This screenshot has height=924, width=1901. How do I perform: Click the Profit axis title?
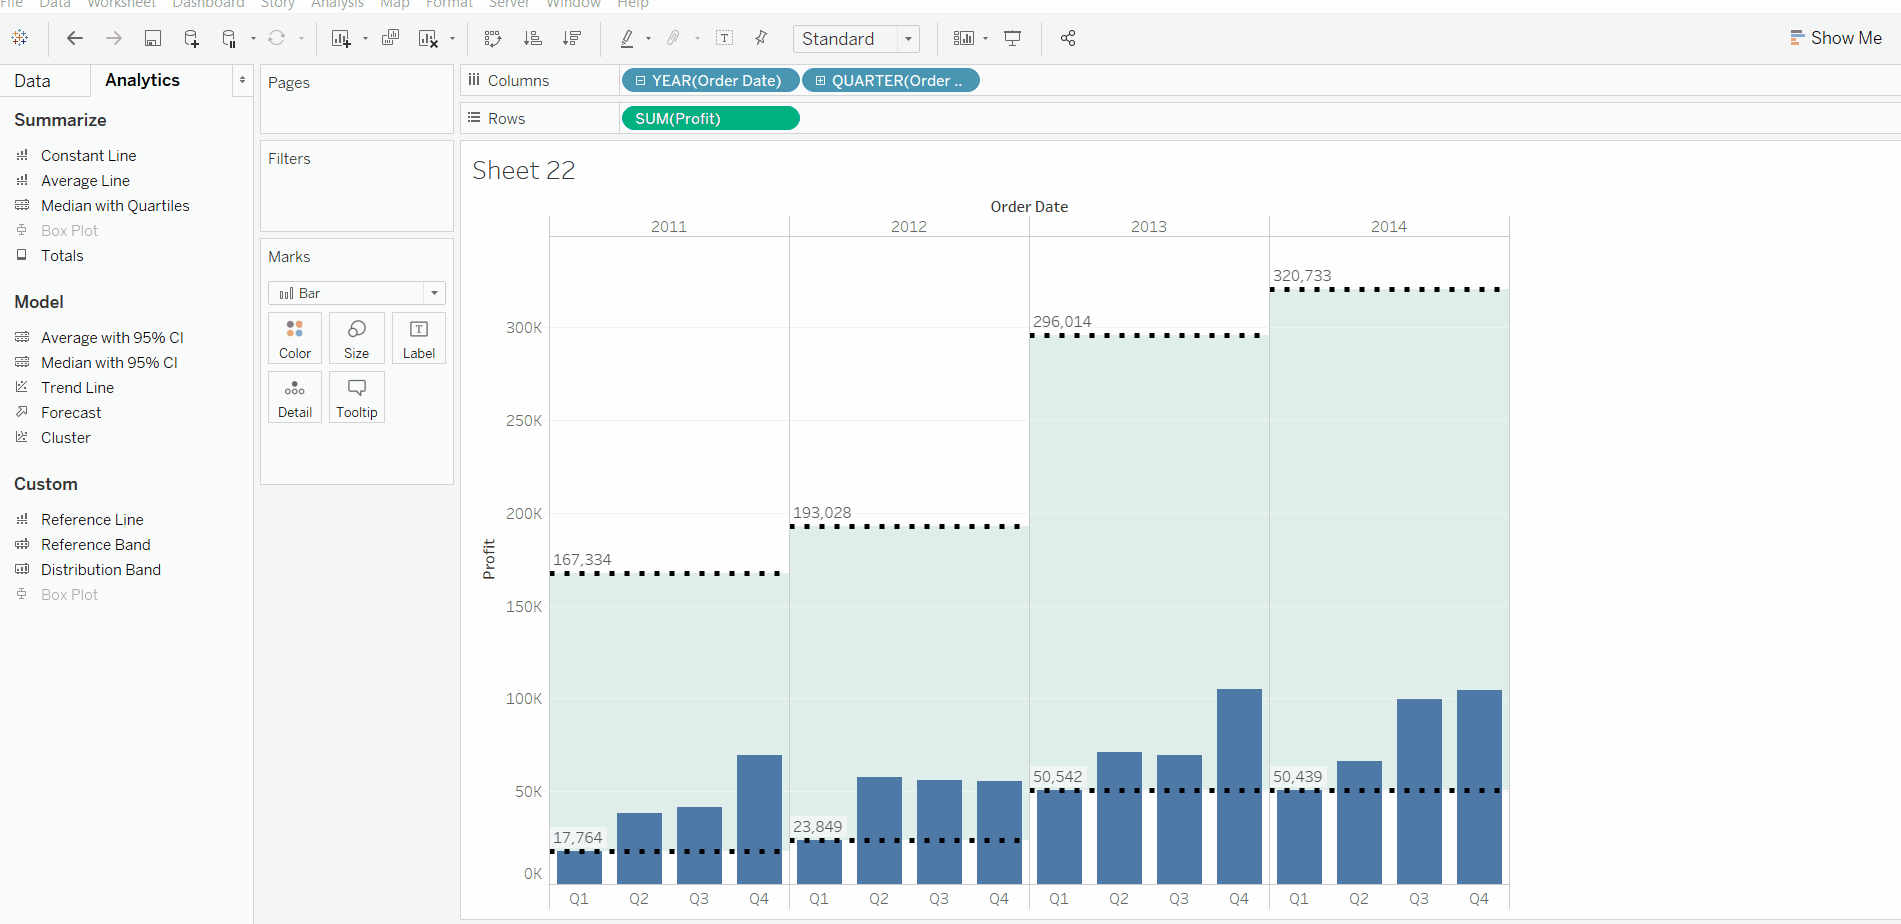[x=489, y=559]
